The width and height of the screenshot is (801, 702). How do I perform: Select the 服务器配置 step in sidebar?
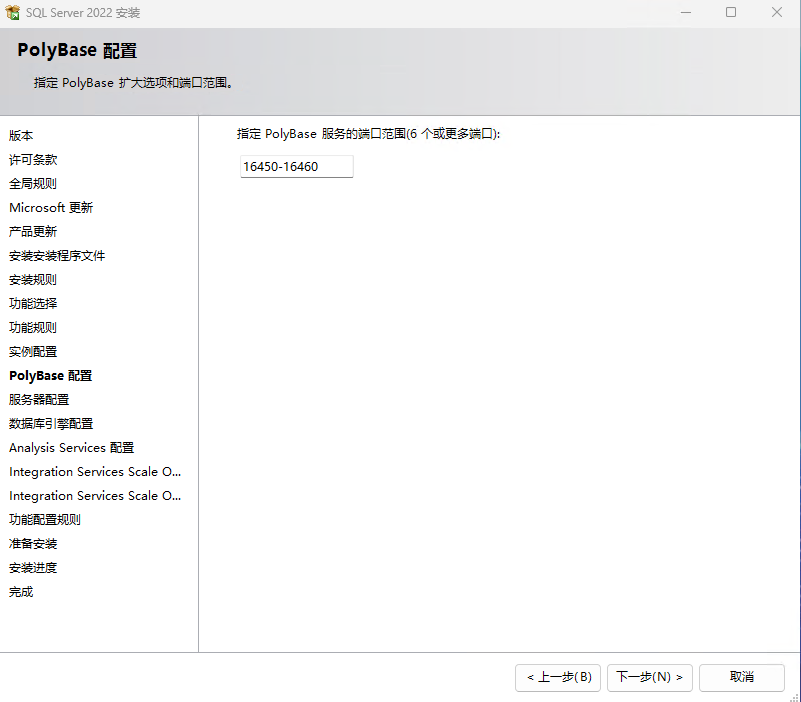tap(39, 400)
